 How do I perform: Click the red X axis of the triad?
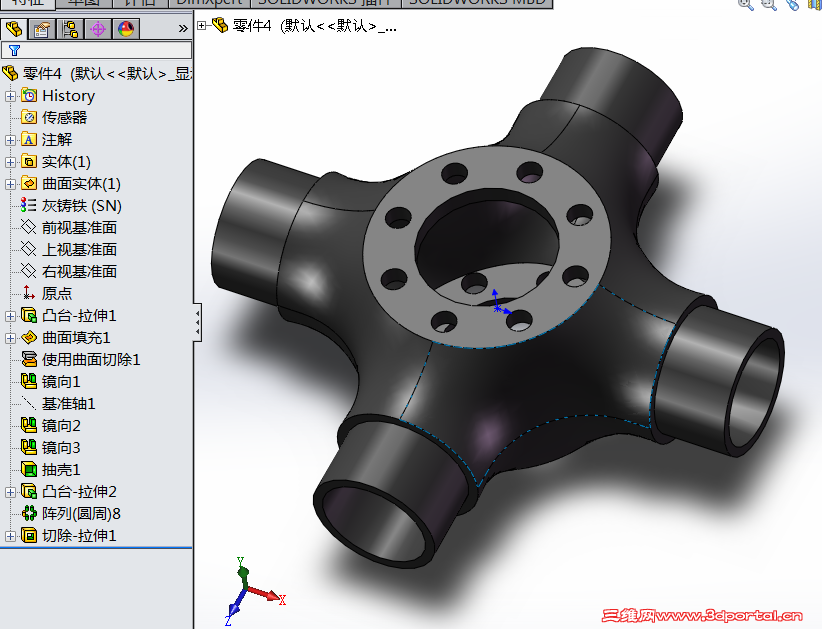(265, 594)
